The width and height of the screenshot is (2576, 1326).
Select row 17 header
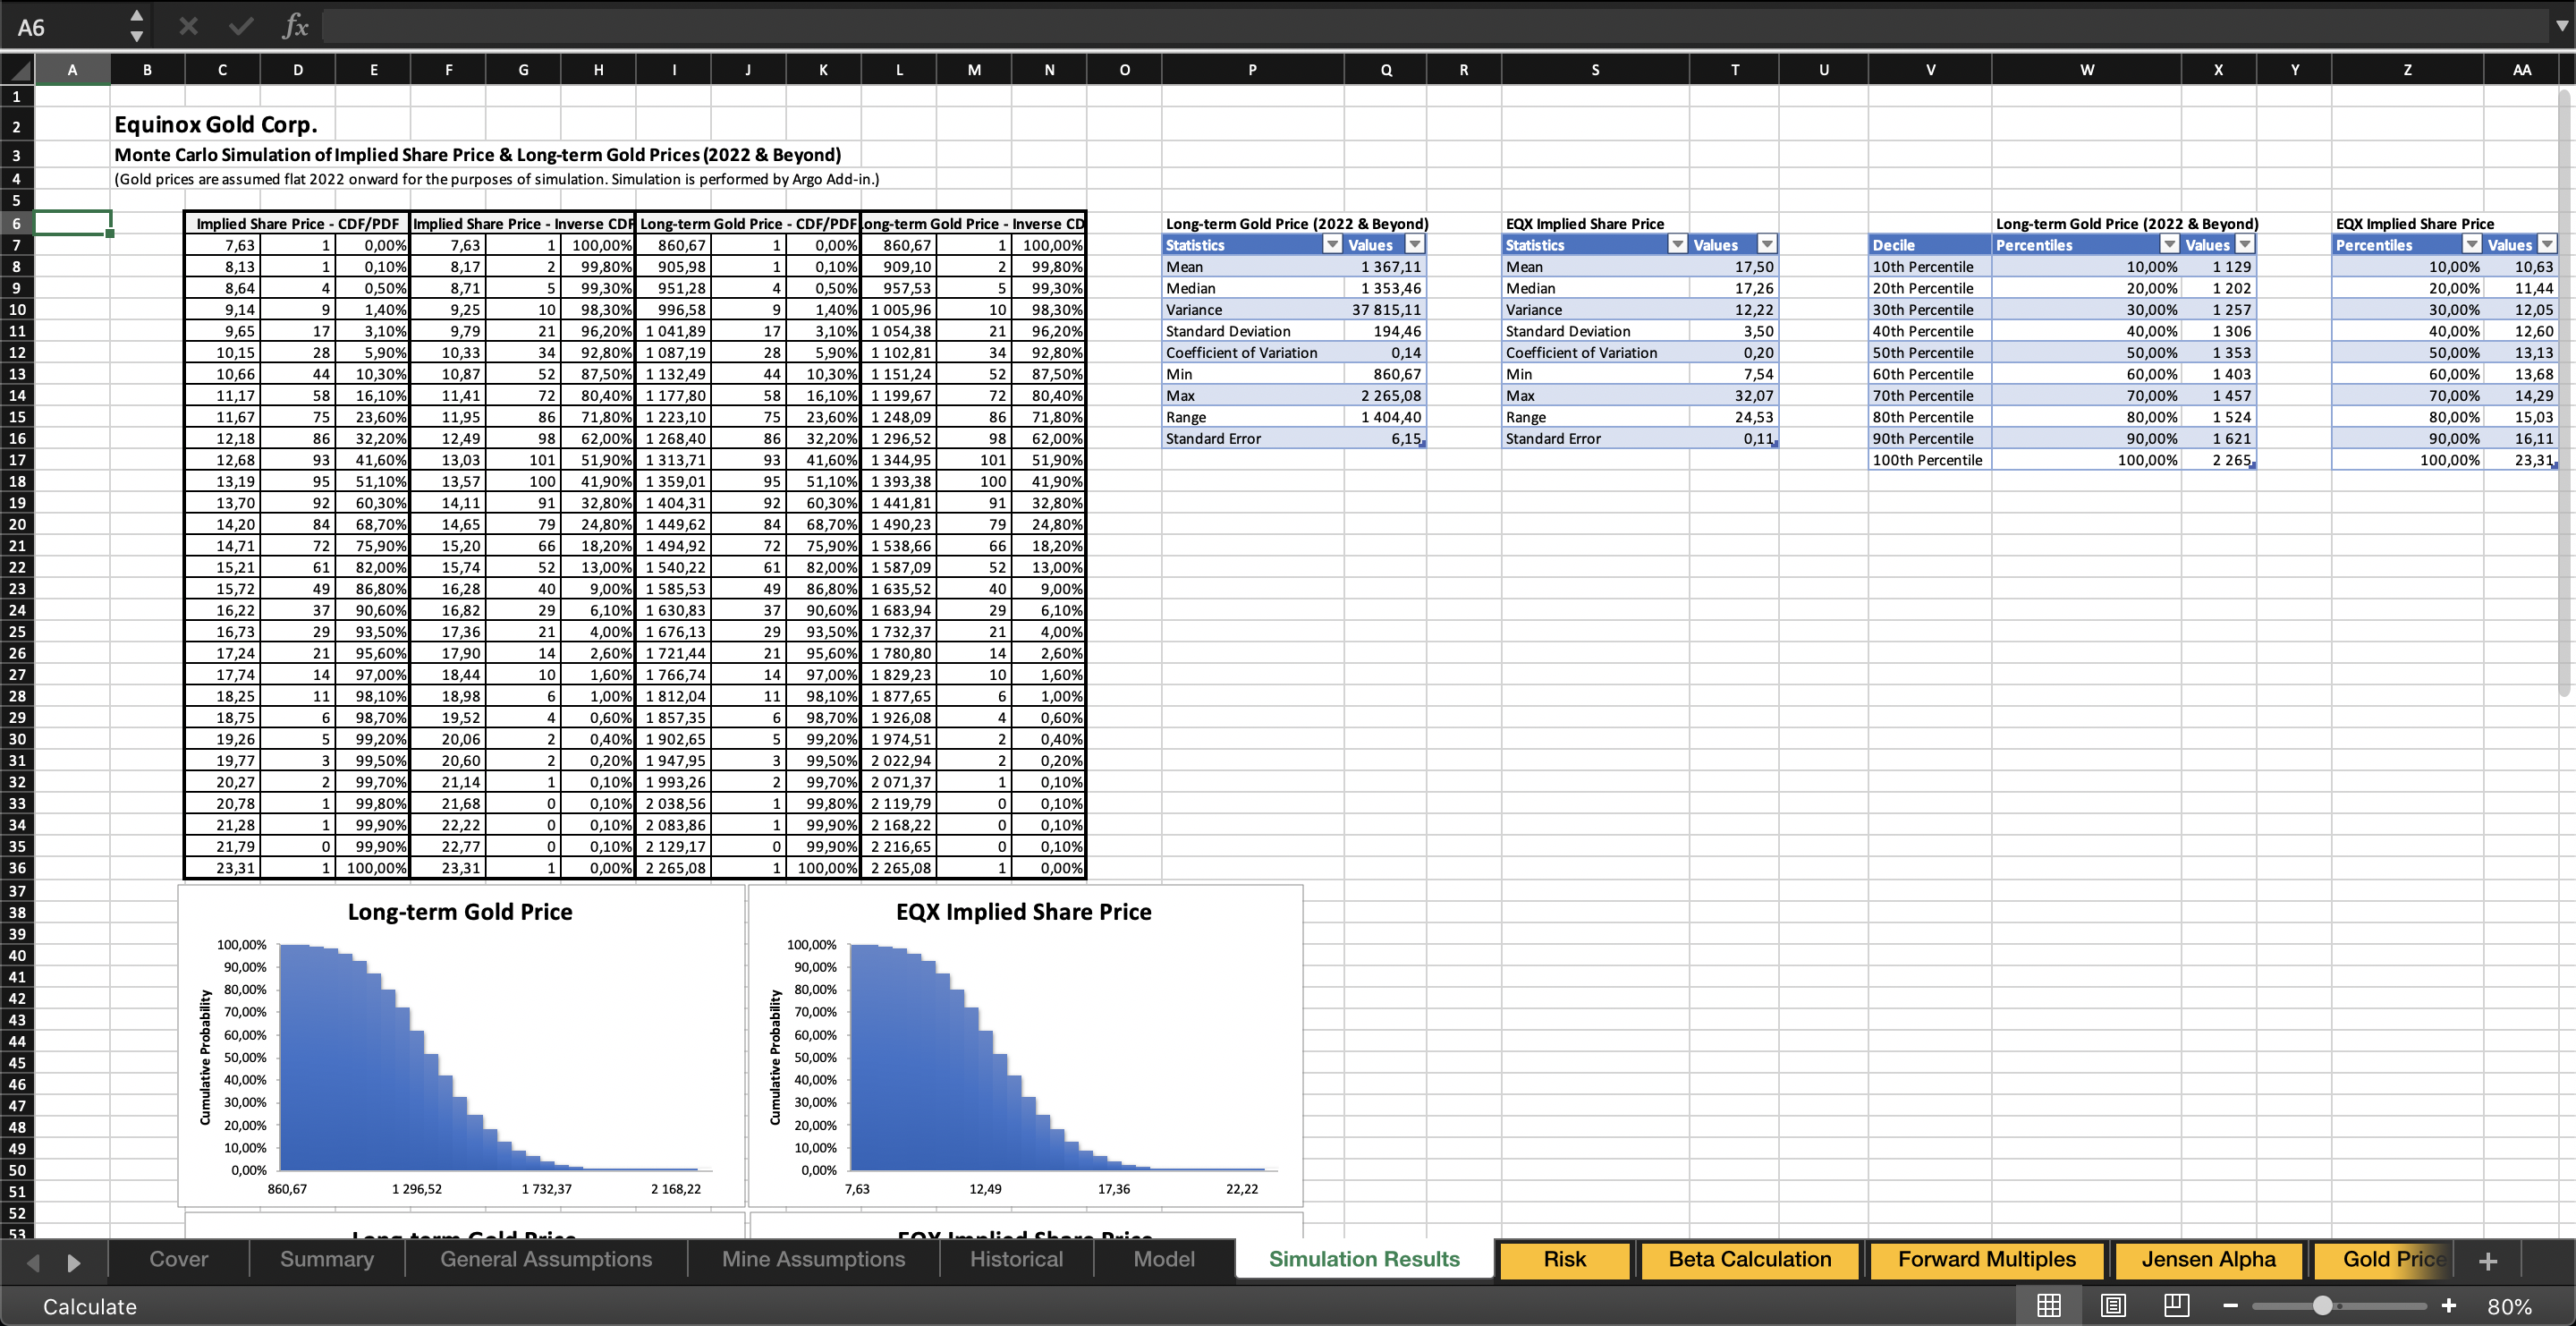pyautogui.click(x=17, y=460)
